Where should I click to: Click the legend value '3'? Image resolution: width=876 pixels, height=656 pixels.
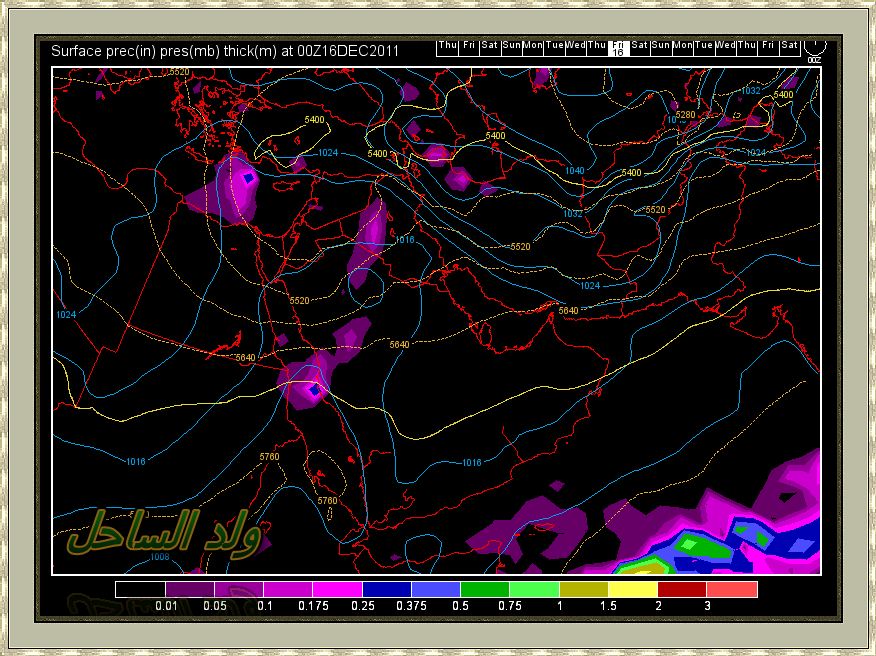[x=707, y=606]
